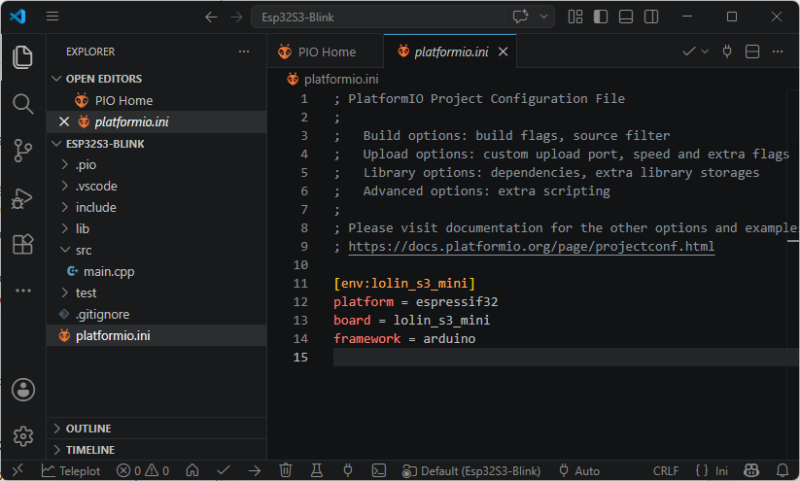Expand the Timeline section
Viewport: 800px width, 481px height.
(x=156, y=450)
